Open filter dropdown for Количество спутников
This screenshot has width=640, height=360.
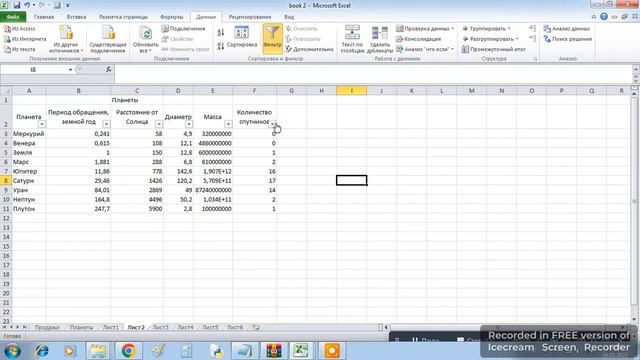[273, 124]
